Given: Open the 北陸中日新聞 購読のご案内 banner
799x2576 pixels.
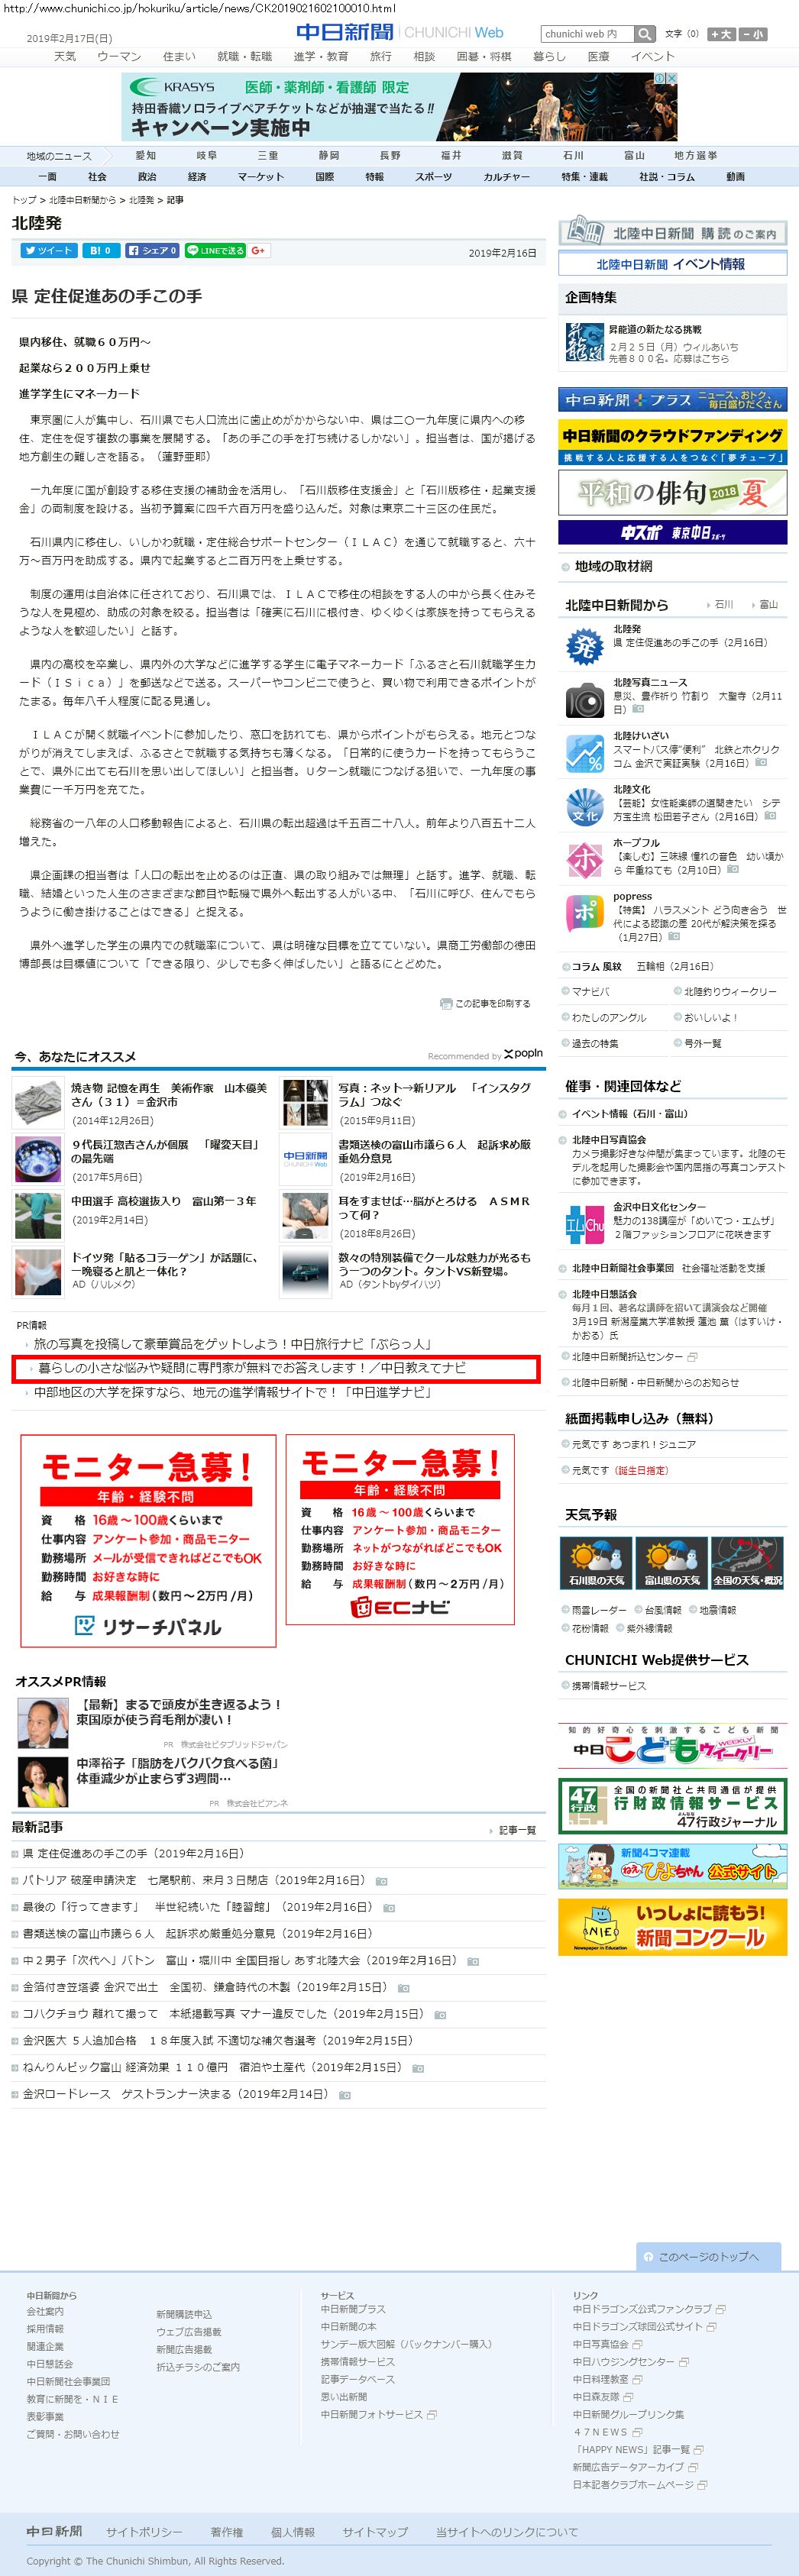Looking at the screenshot, I should click(672, 232).
